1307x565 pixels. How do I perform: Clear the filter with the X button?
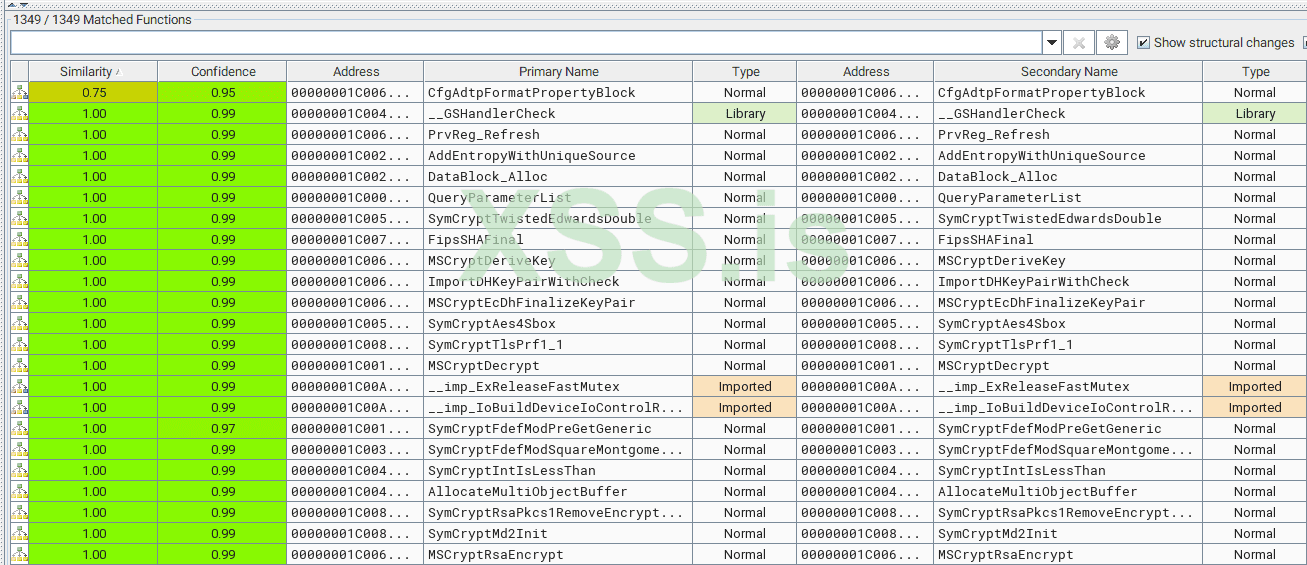(1078, 43)
